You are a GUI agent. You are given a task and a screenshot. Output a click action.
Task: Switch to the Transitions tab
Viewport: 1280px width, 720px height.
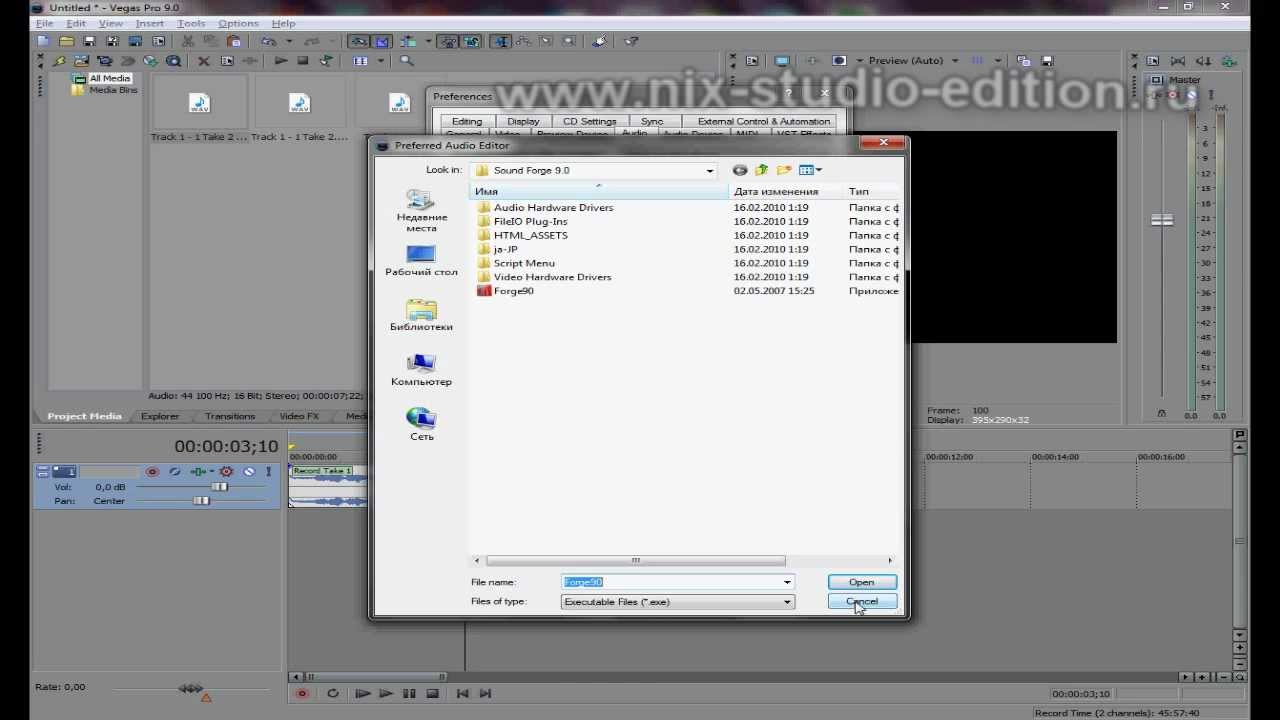[x=230, y=416]
